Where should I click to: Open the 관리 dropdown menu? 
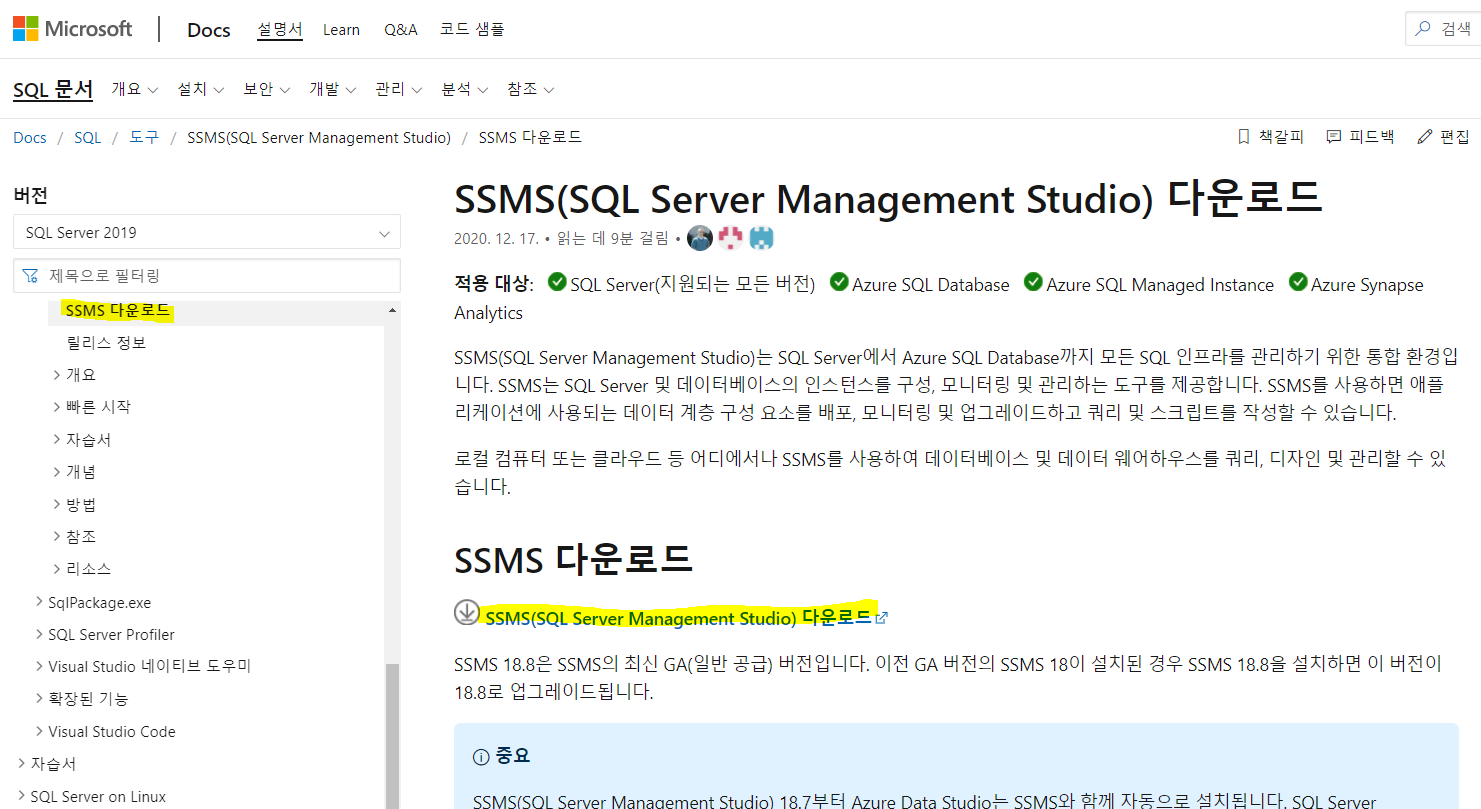coord(399,89)
